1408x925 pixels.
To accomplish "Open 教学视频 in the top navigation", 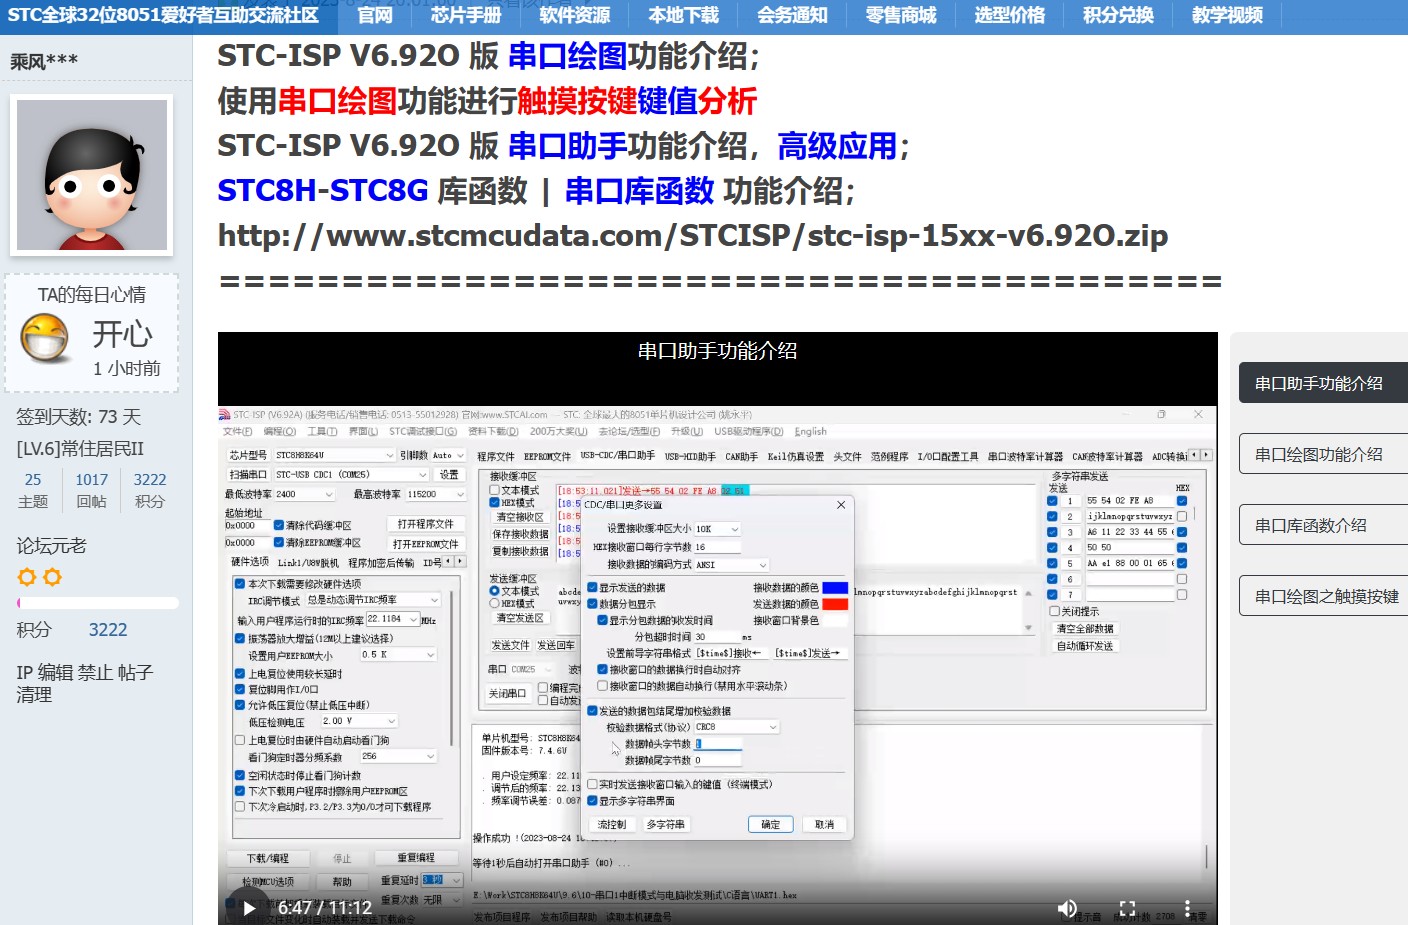I will point(1227,15).
